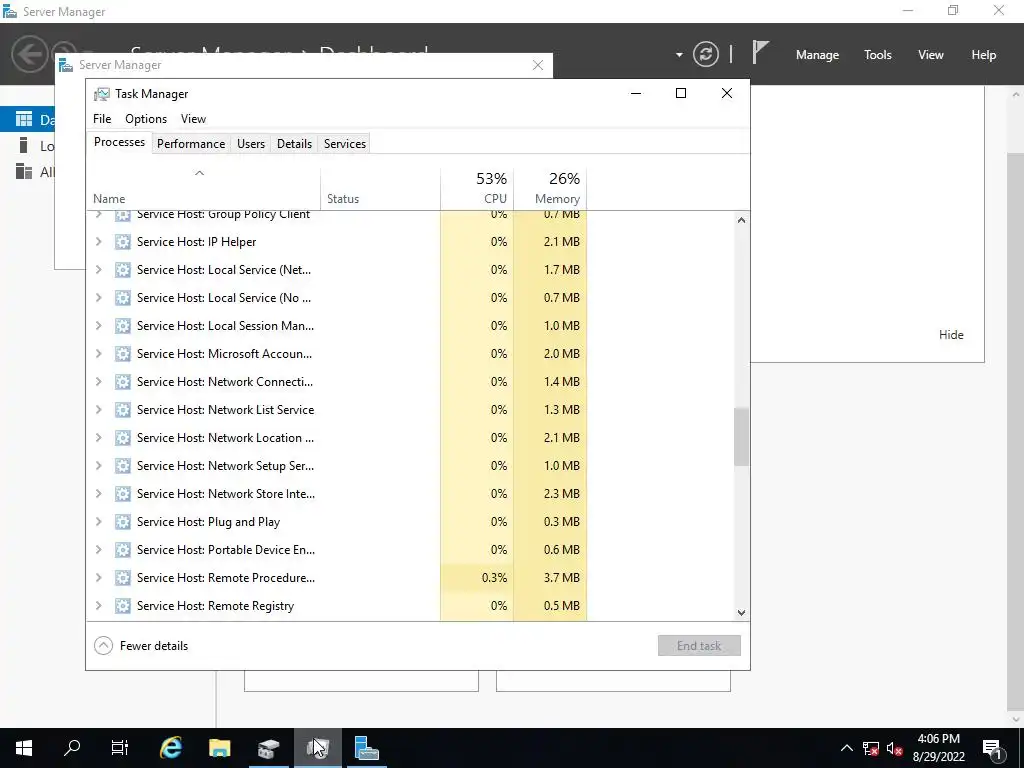Open File Explorer from the taskbar
The height and width of the screenshot is (768, 1024).
click(x=220, y=748)
